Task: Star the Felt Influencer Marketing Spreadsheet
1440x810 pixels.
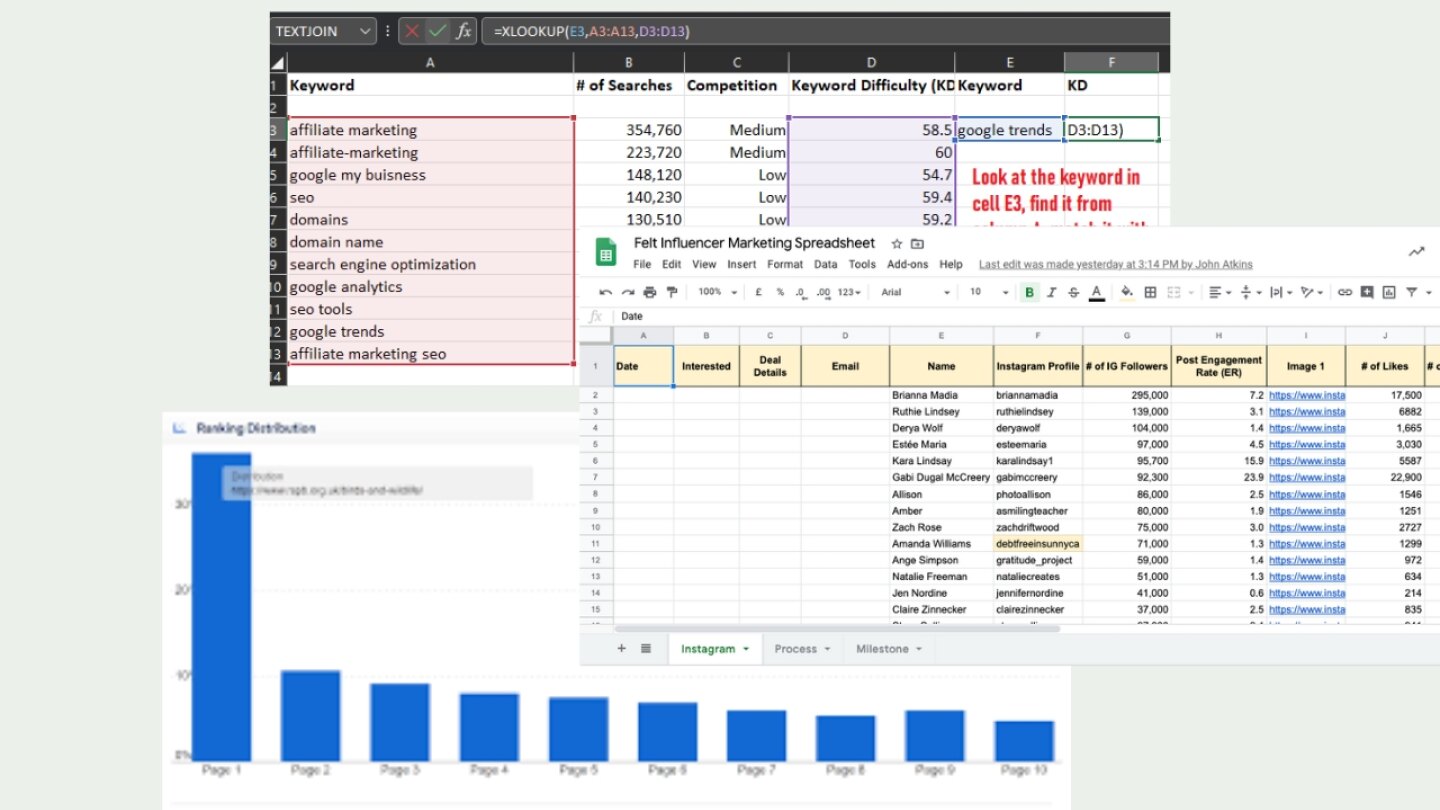Action: [x=897, y=243]
